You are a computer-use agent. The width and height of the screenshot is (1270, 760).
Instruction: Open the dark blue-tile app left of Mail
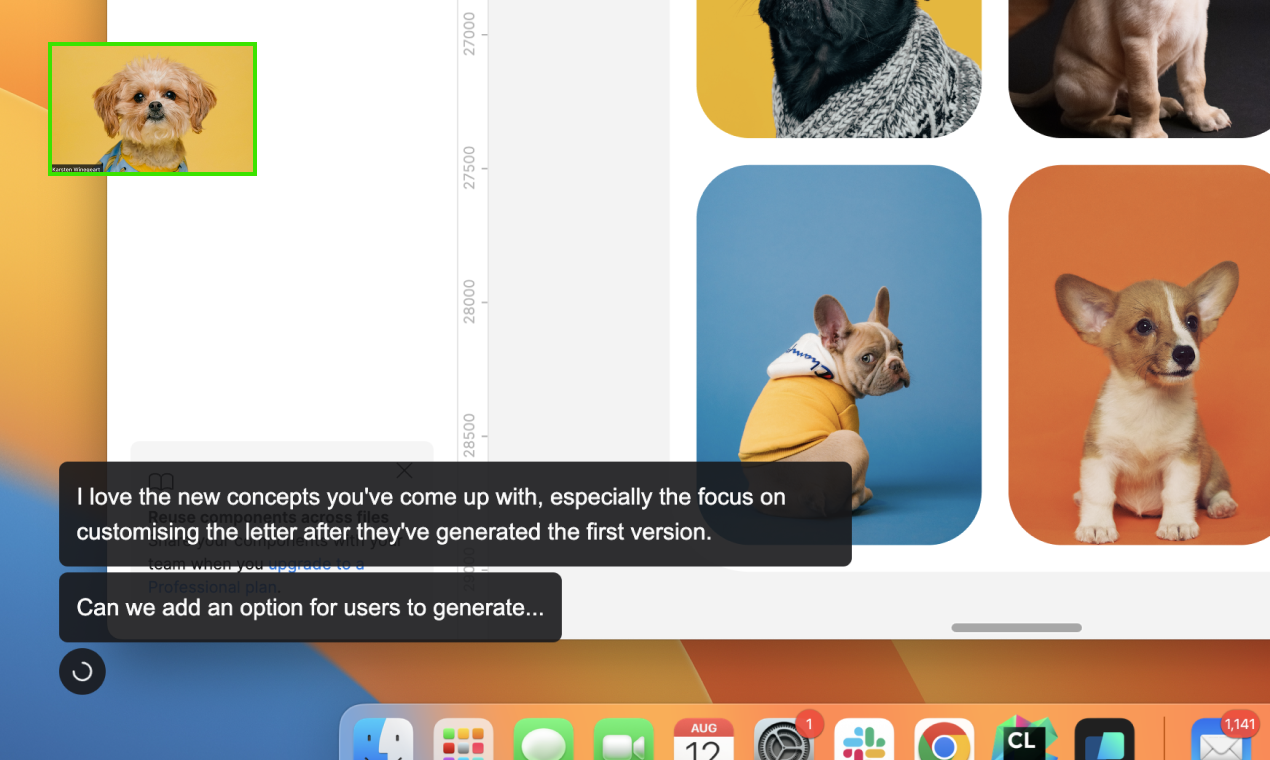pyautogui.click(x=1104, y=742)
